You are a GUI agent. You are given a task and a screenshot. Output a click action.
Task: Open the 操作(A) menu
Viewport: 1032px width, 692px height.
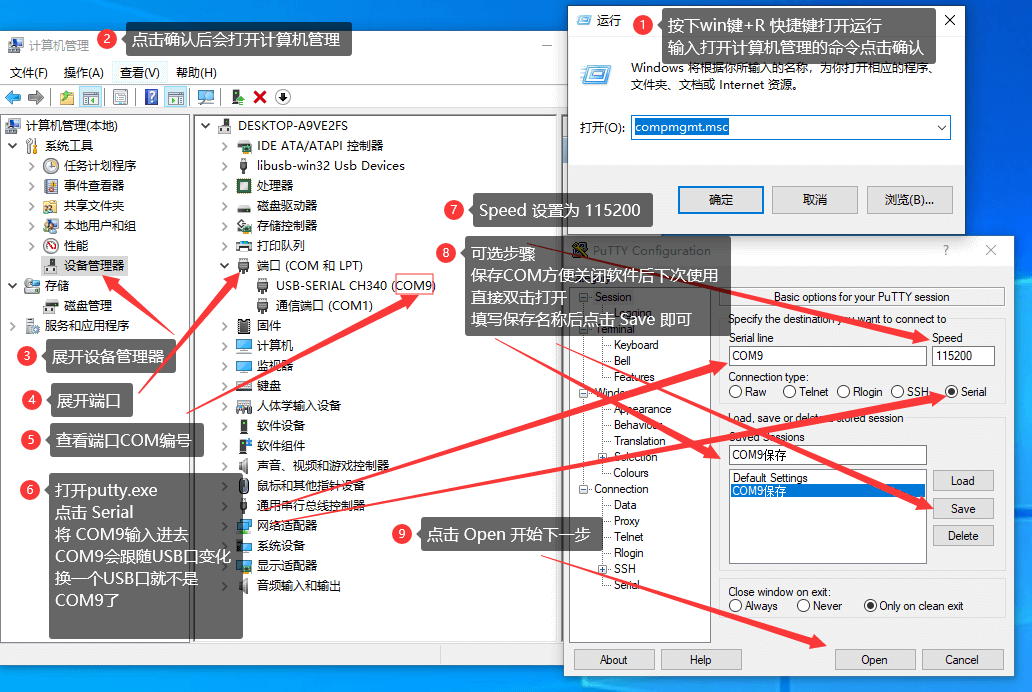click(x=84, y=72)
